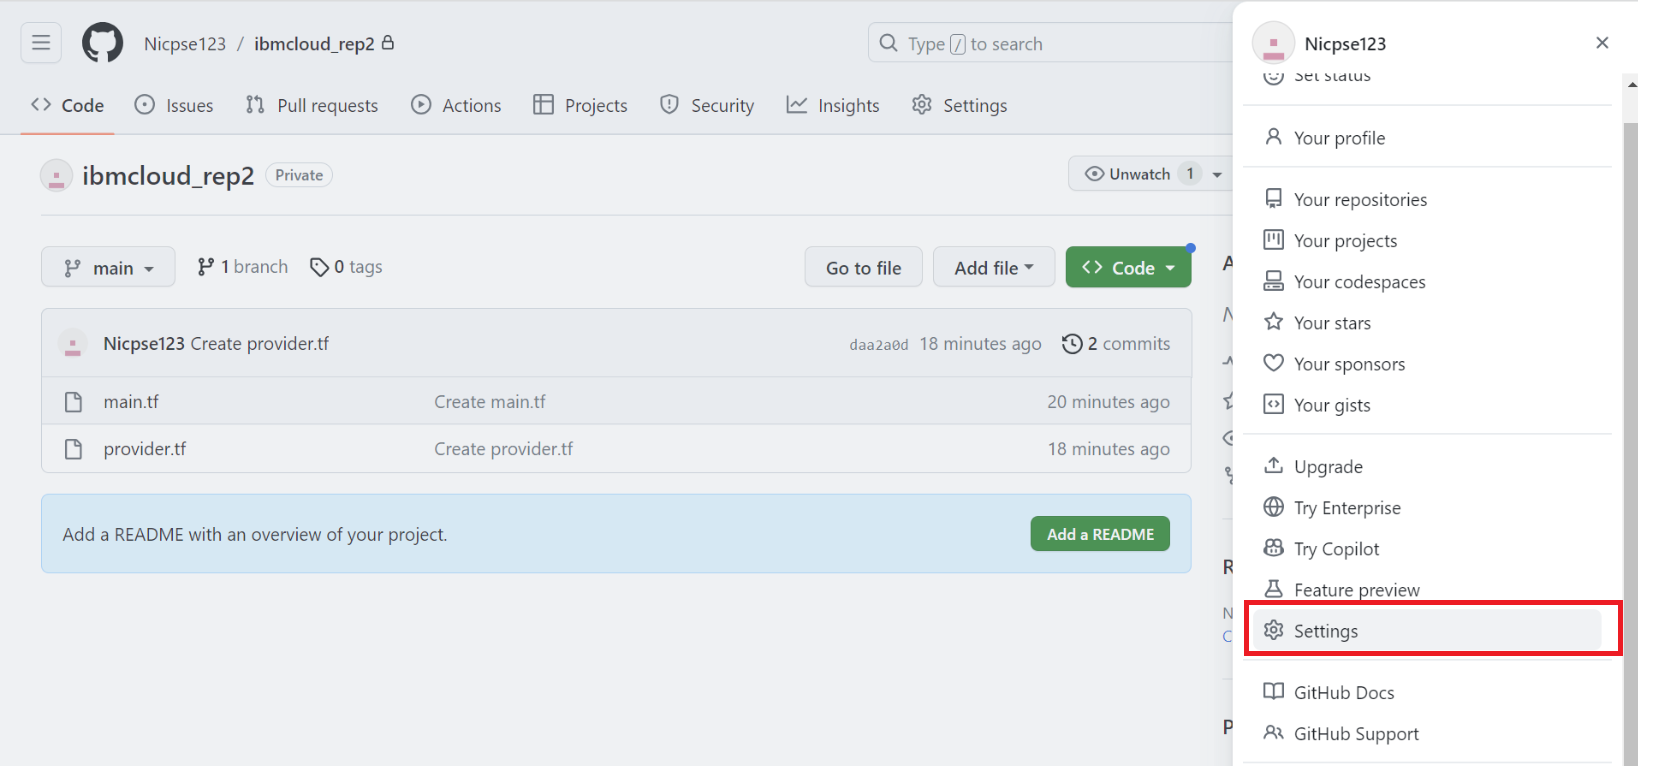
Task: Switch to the Pull requests tab
Action: tap(312, 105)
